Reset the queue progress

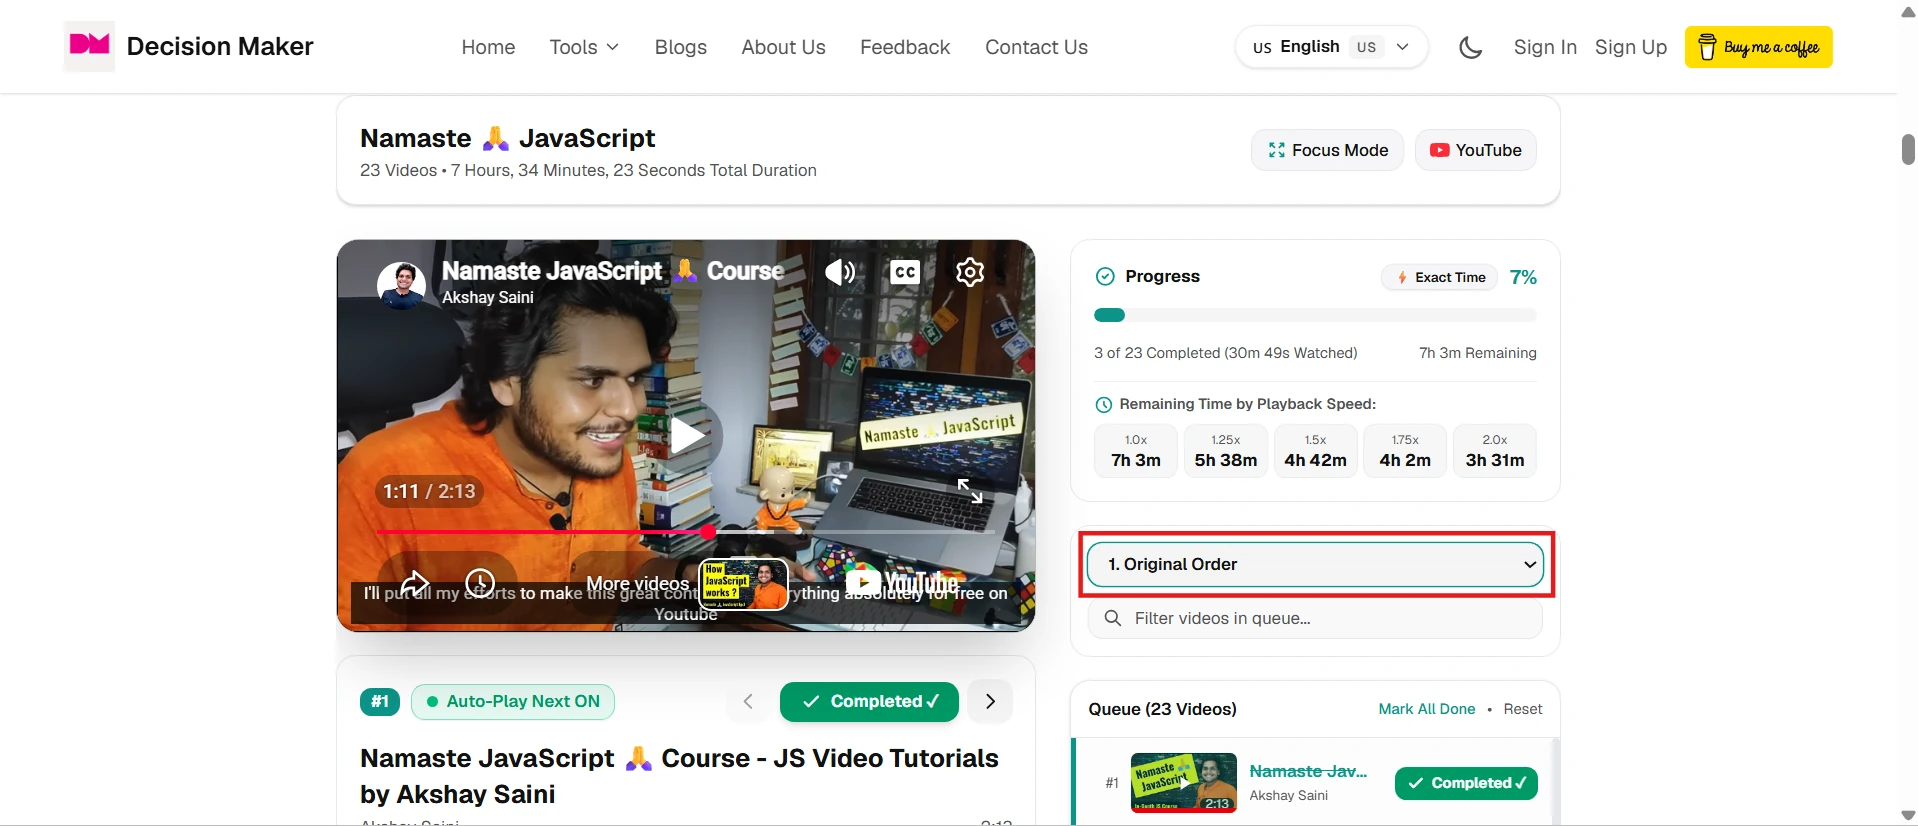[1523, 709]
